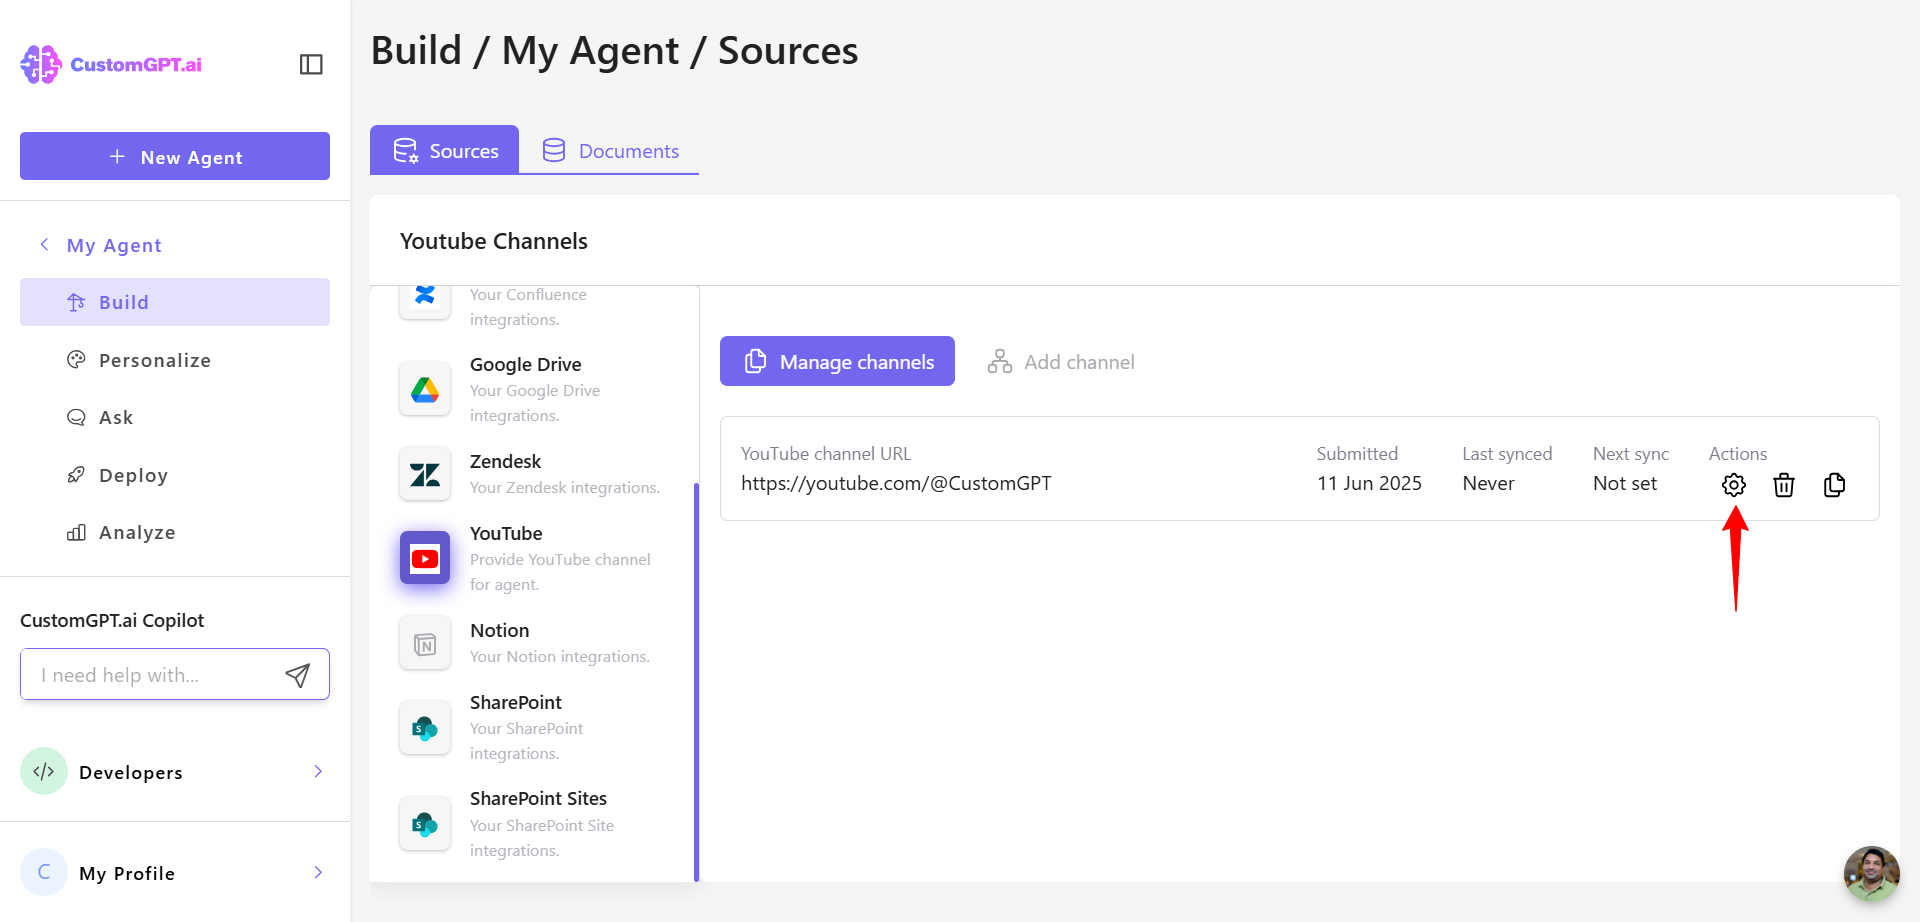Open the YouTube channel source entry
The image size is (1920, 922).
534,558
